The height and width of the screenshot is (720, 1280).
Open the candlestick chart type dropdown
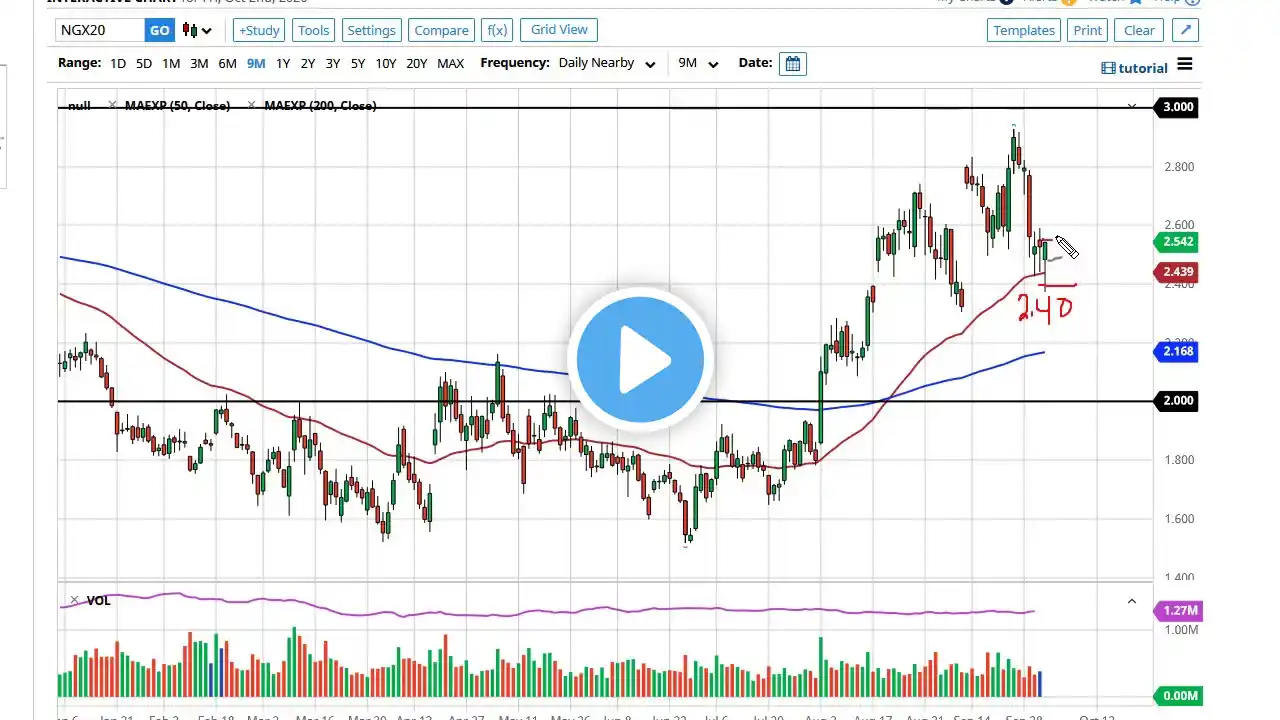pos(197,30)
